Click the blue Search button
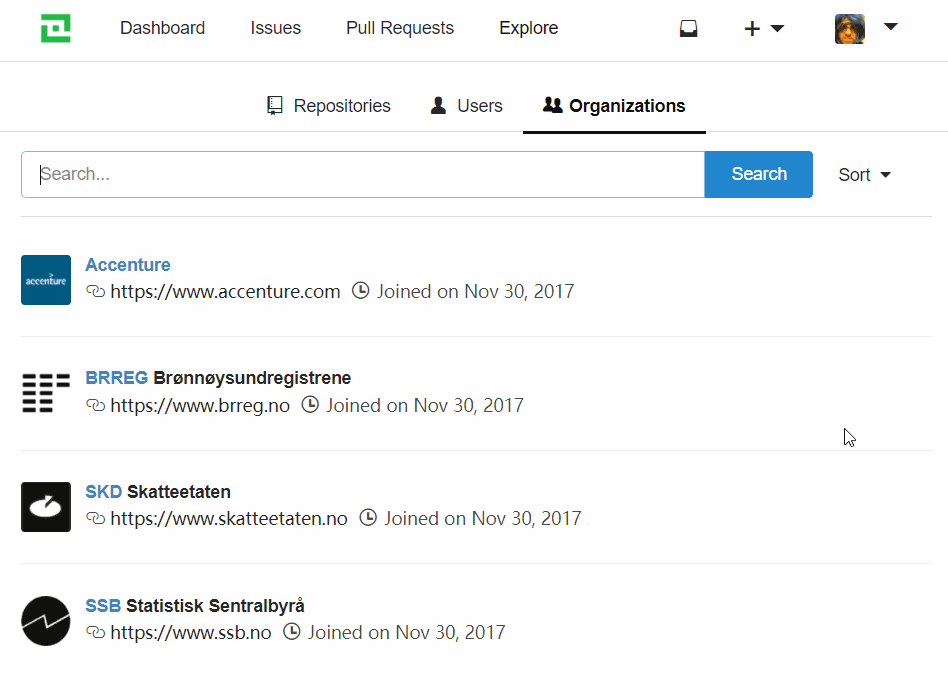Image resolution: width=948 pixels, height=680 pixels. pyautogui.click(x=759, y=174)
